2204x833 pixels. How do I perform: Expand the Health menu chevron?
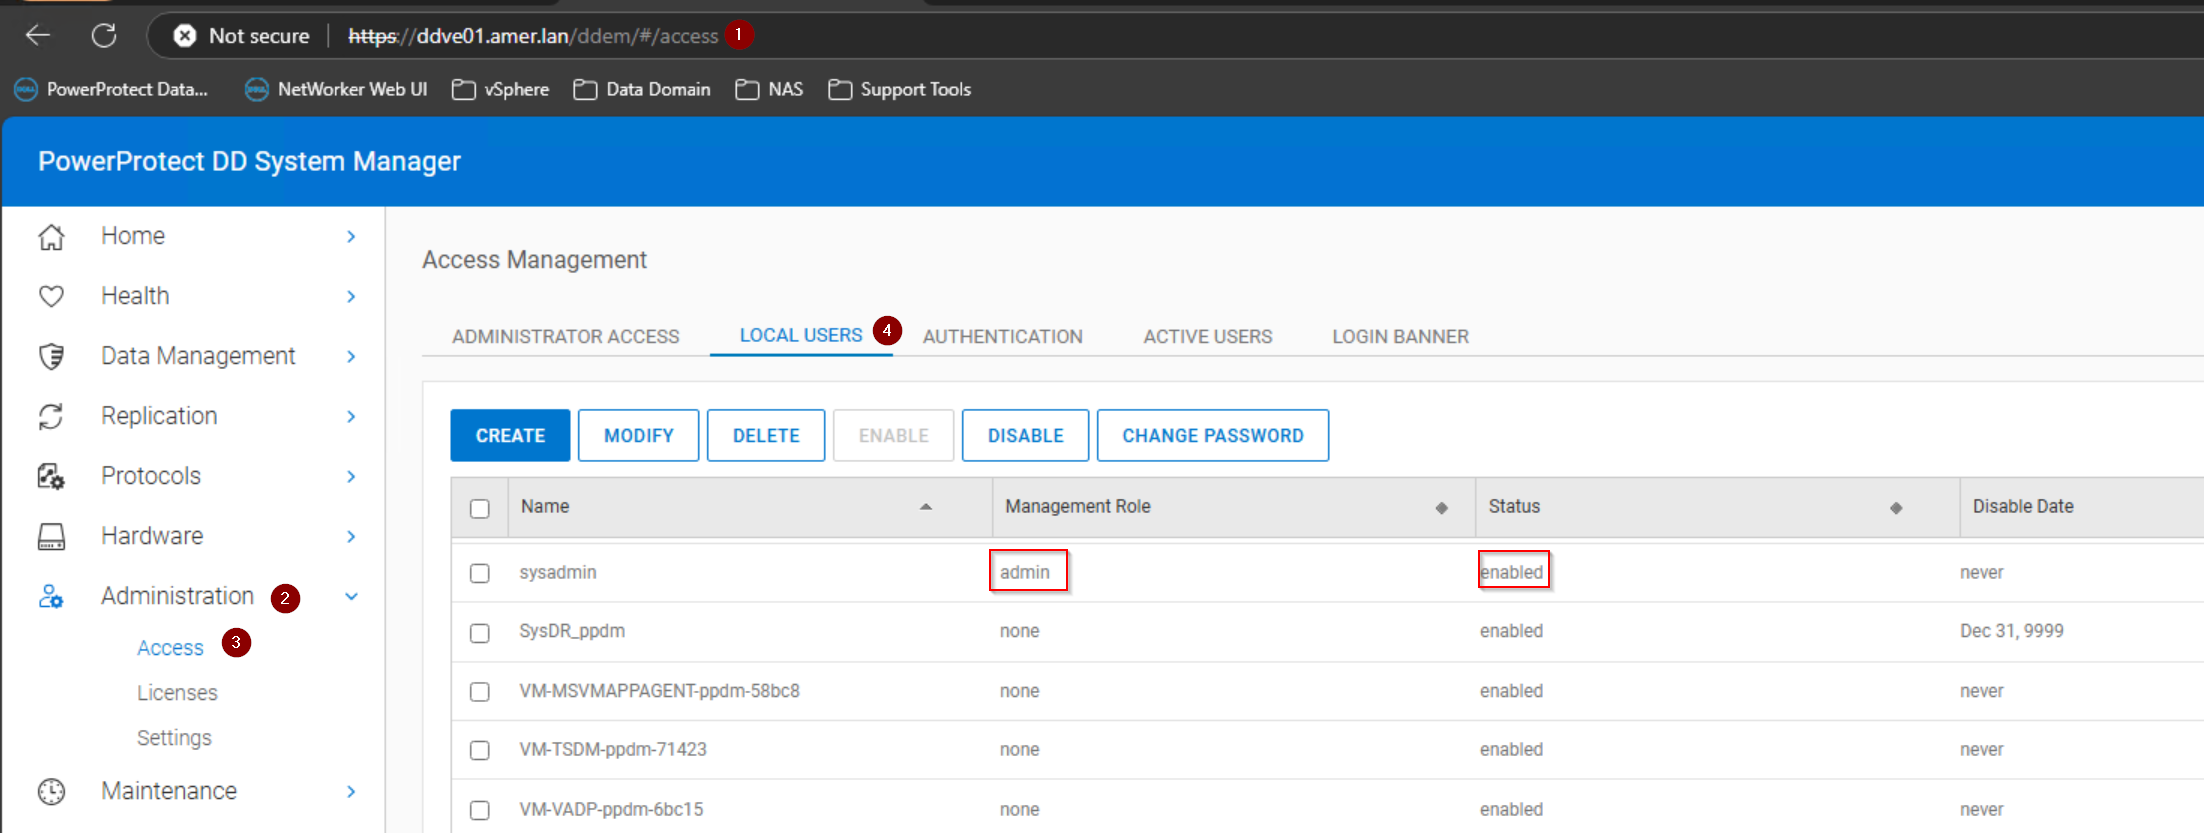[x=351, y=296]
